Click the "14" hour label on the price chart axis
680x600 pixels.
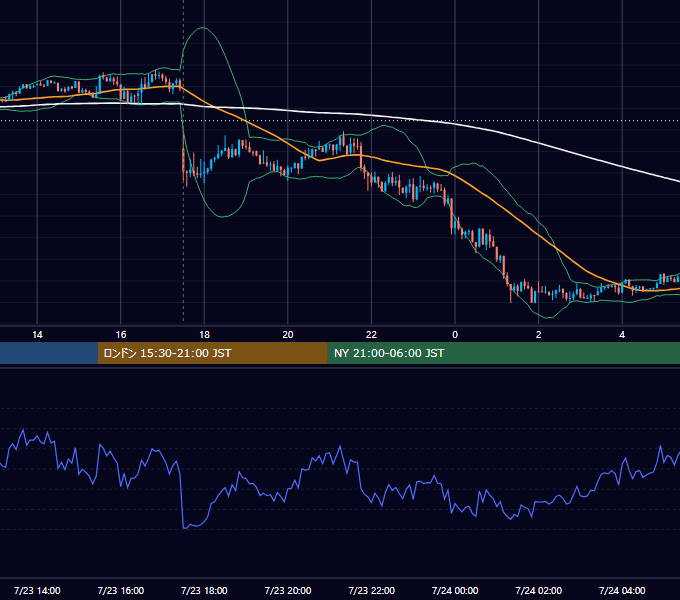tap(37, 335)
